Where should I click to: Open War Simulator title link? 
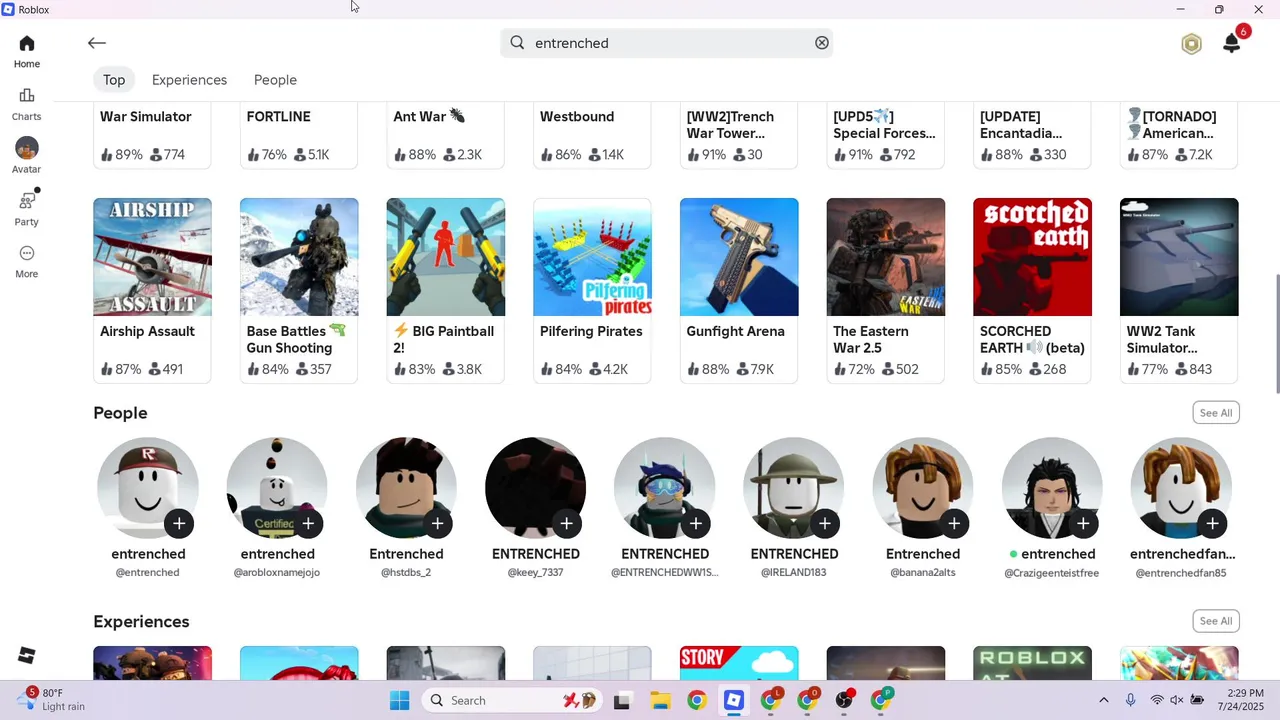[x=146, y=117]
